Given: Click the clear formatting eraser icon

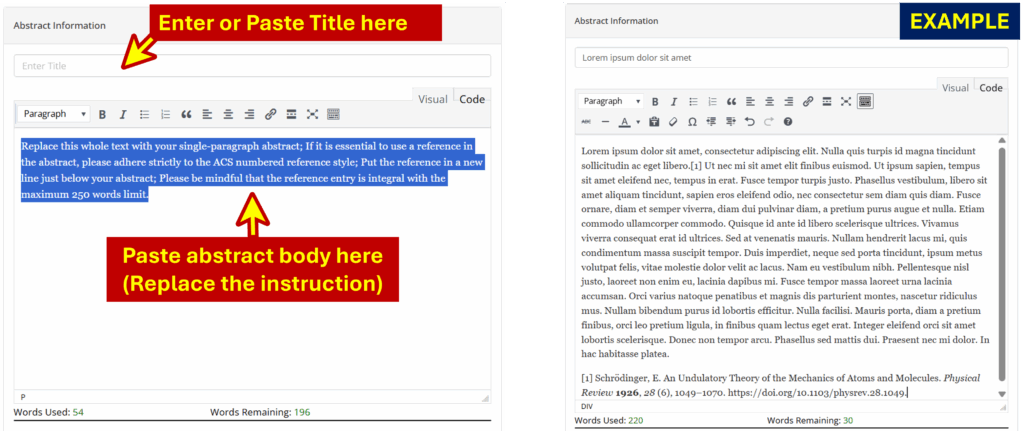Looking at the screenshot, I should (673, 122).
